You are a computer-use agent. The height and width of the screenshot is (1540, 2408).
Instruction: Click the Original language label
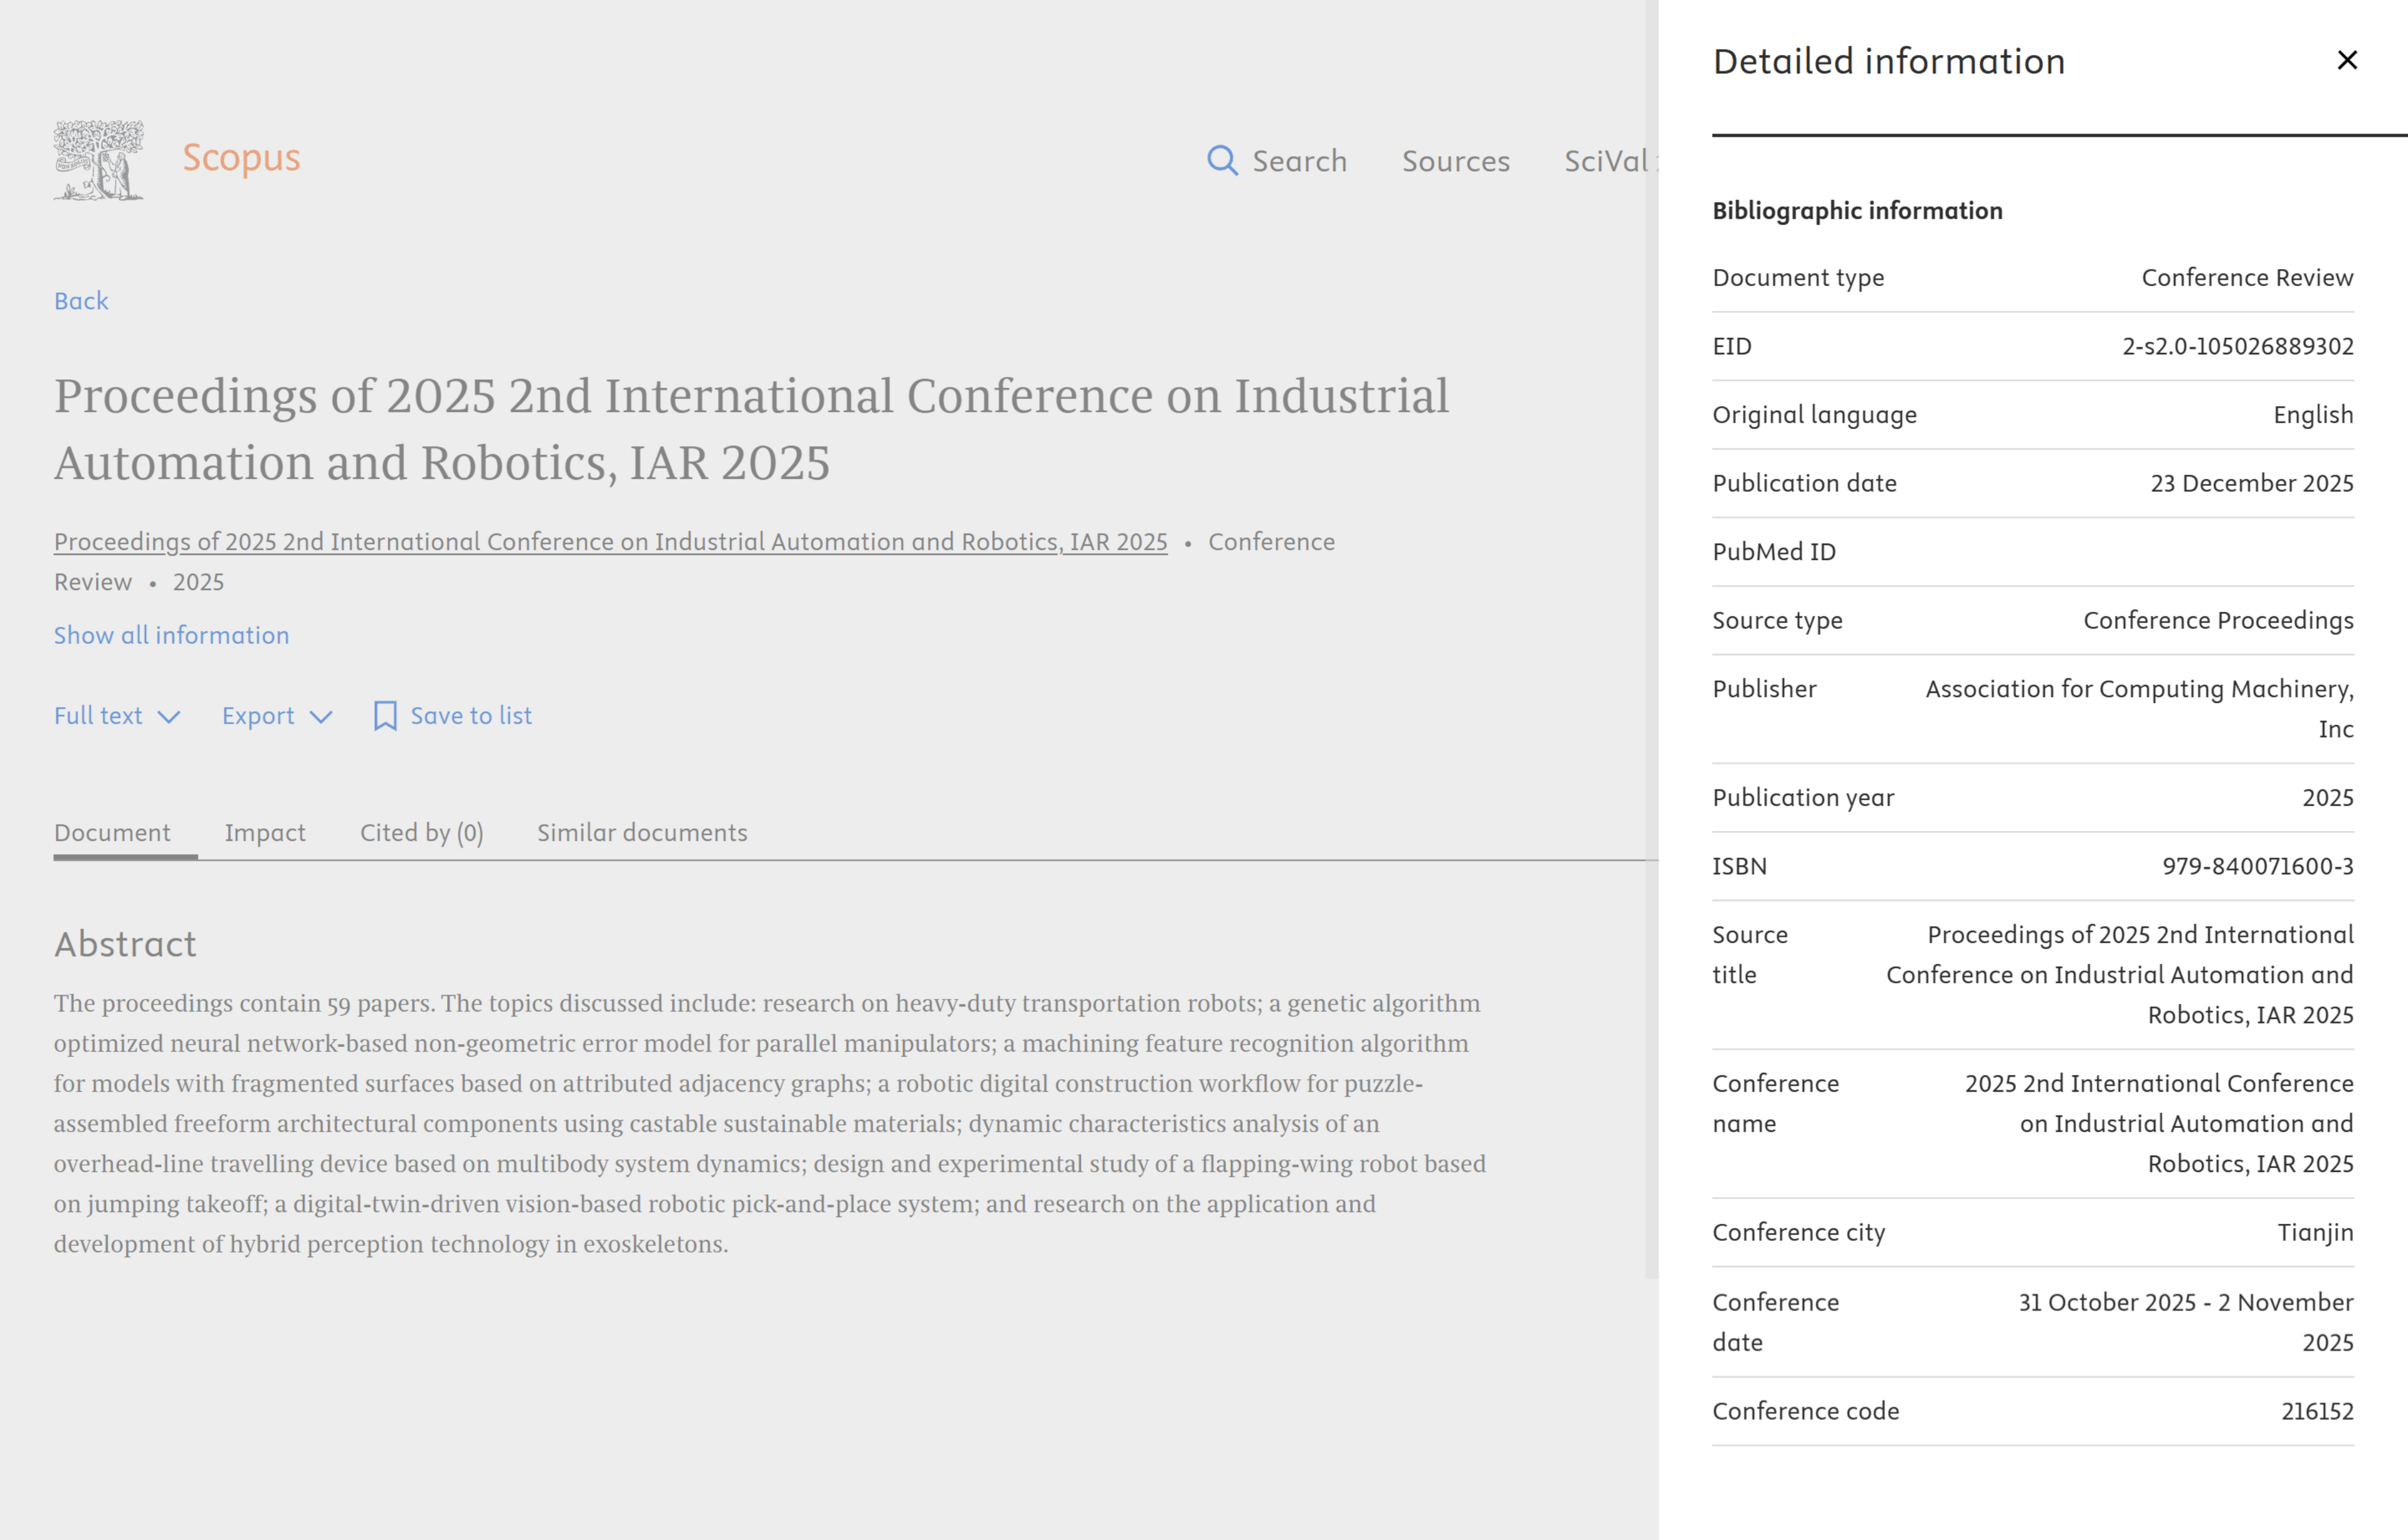1814,415
